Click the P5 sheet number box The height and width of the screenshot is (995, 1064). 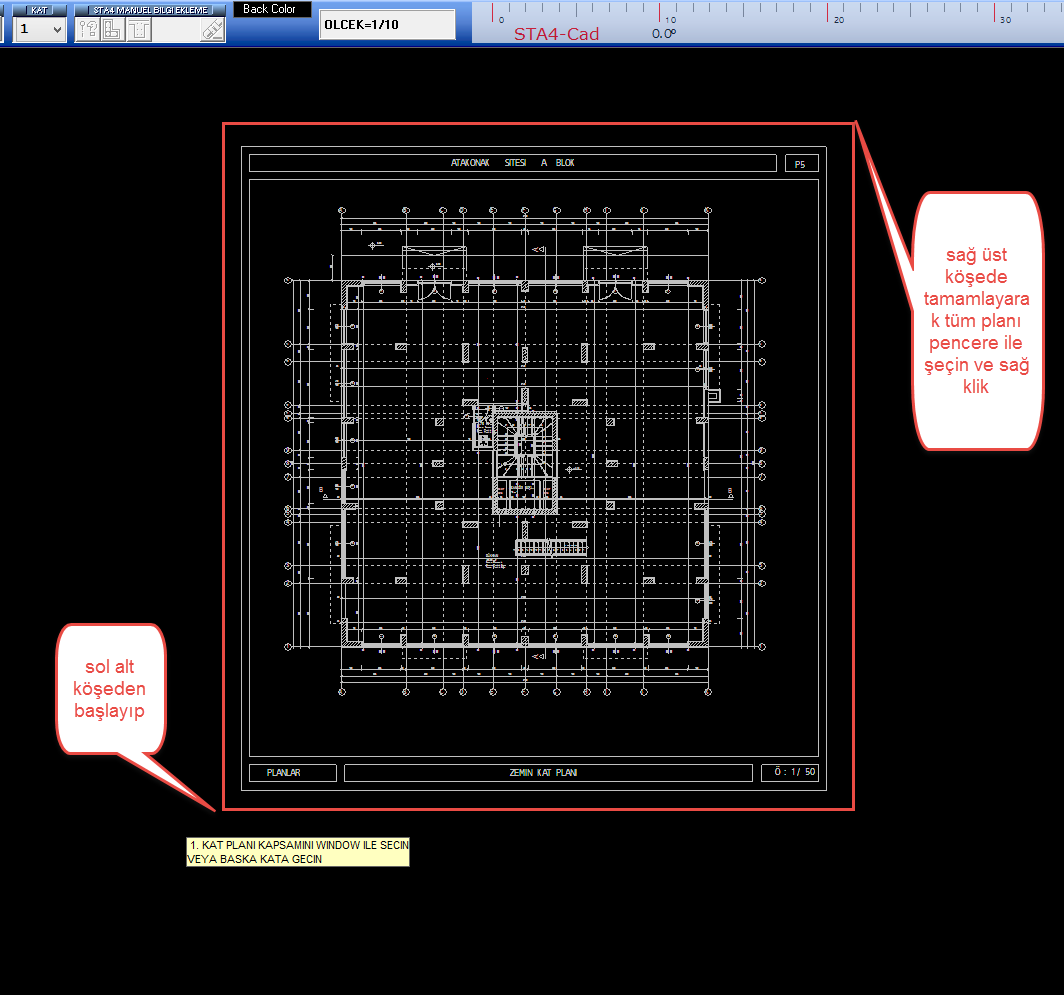pos(800,164)
